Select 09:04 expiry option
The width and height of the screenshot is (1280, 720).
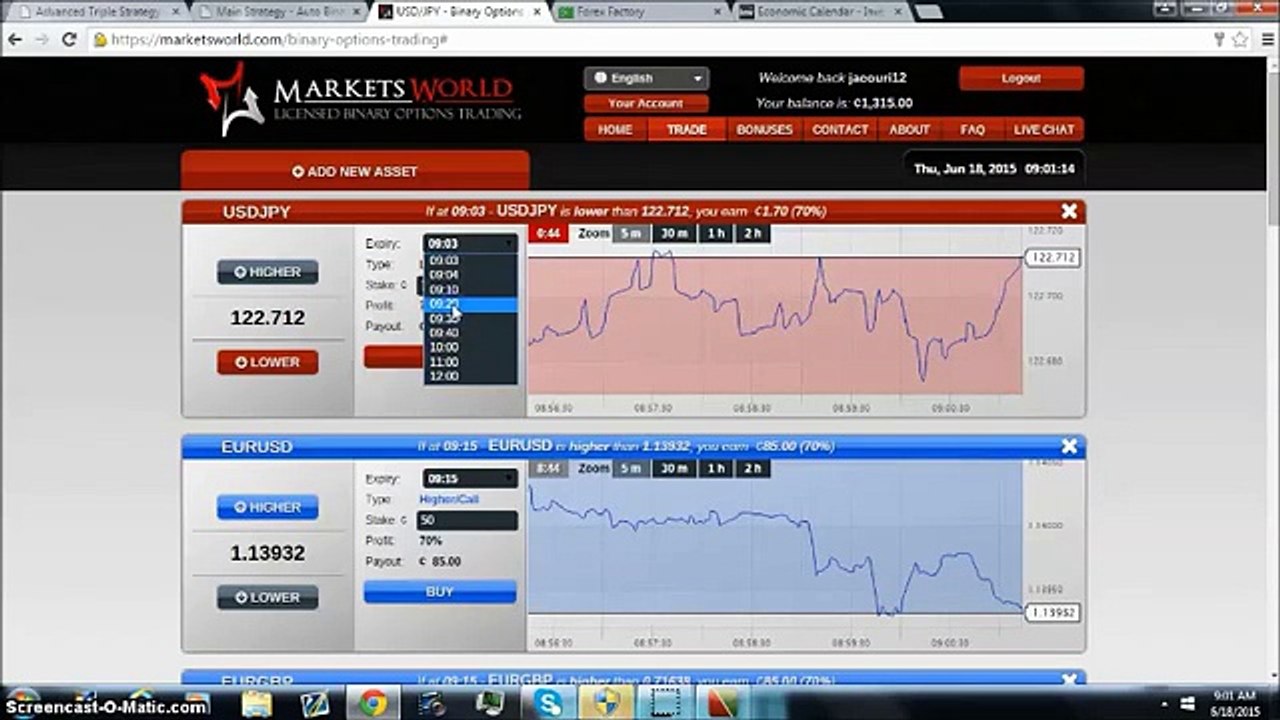[x=471, y=275]
